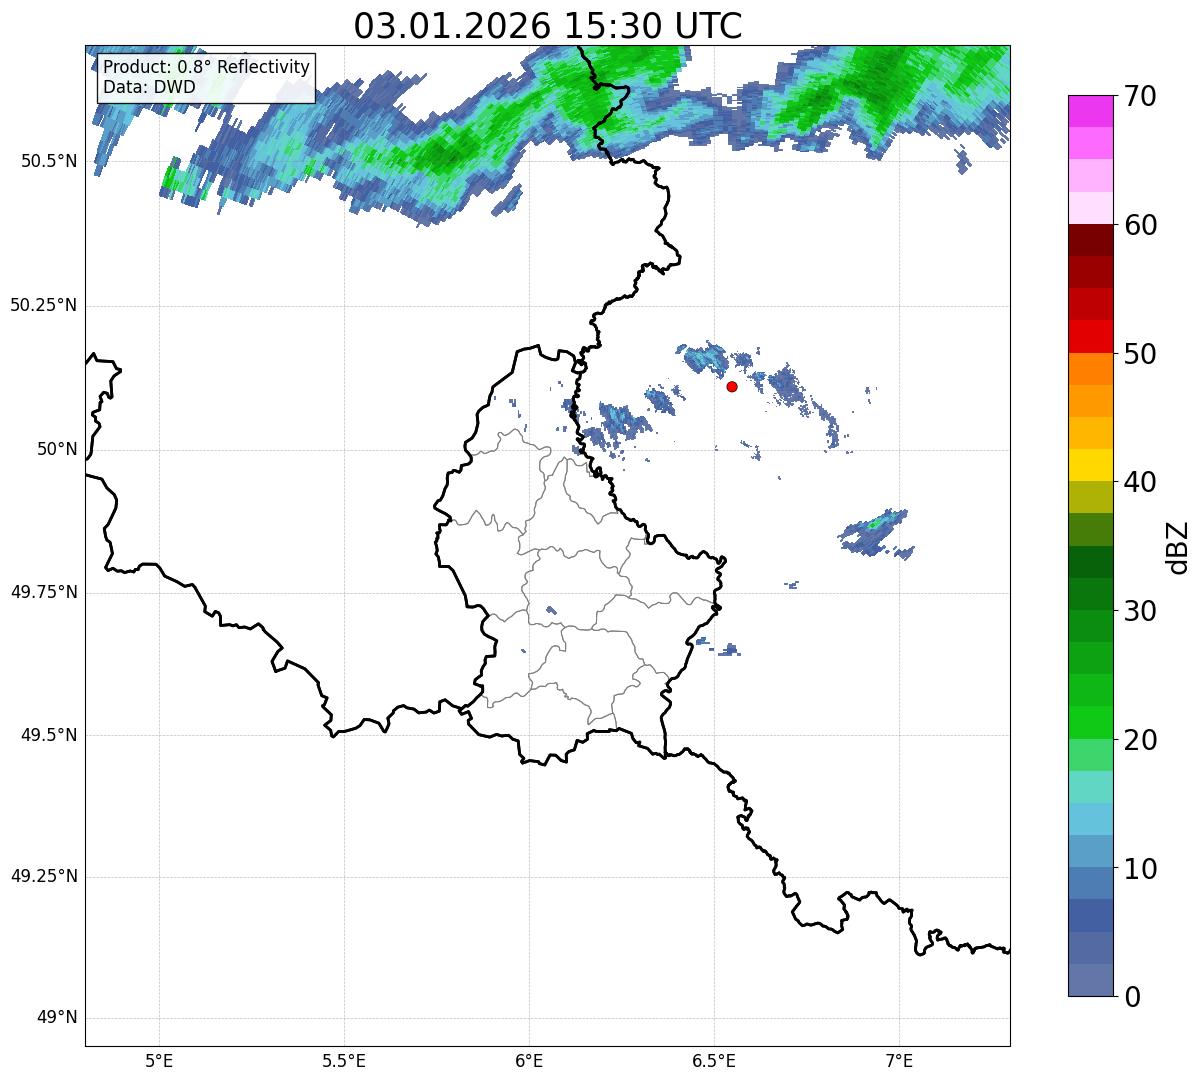Viewport: 1202px width, 1081px height.
Task: Click the 'Data: DWD' text
Action: click(149, 87)
